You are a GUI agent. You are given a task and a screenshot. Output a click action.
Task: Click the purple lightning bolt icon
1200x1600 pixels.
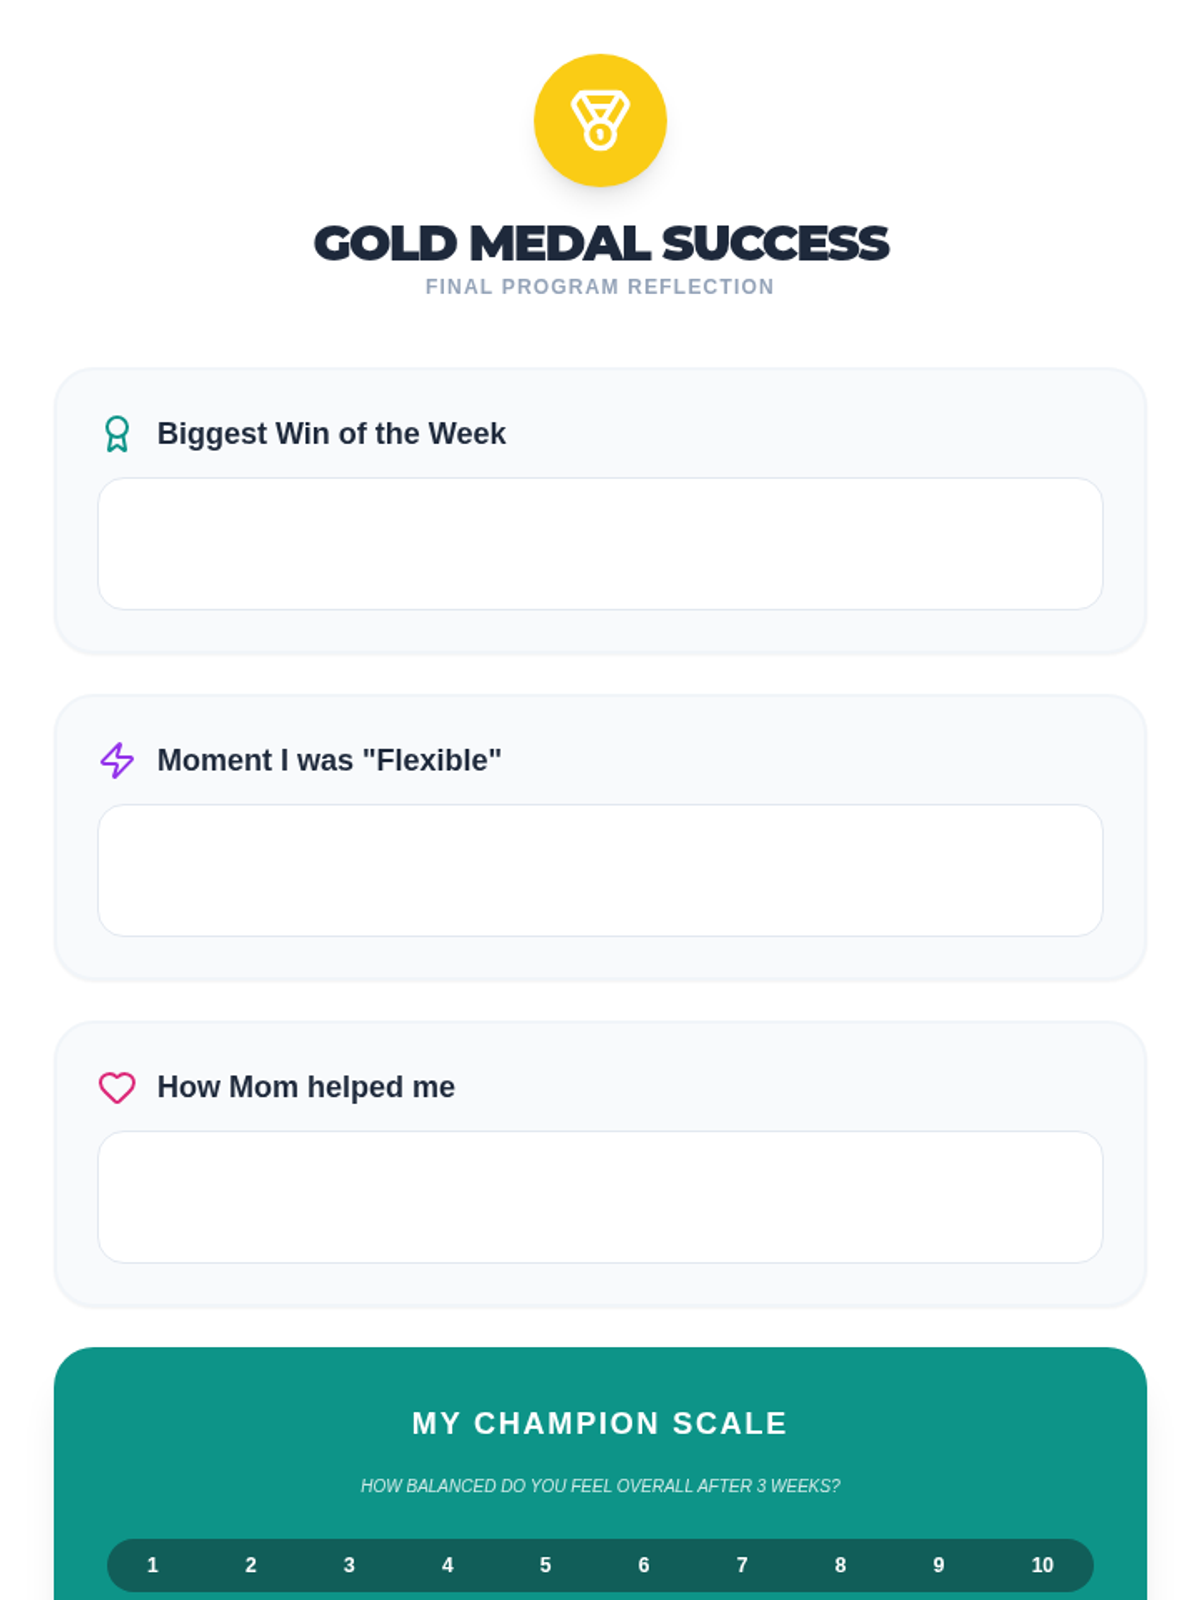[117, 760]
